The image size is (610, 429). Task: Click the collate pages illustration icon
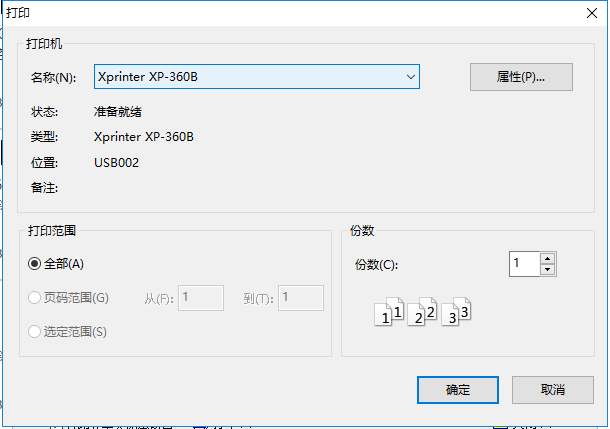point(422,312)
